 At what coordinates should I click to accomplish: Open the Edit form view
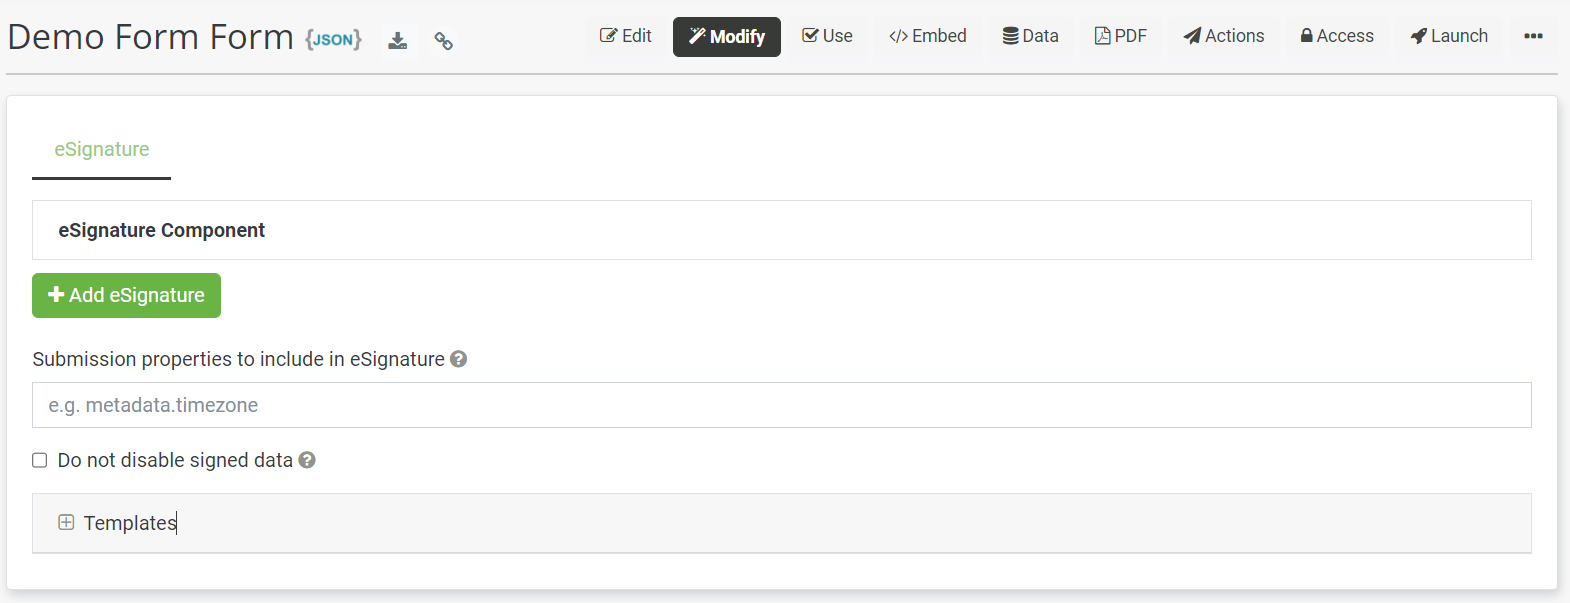(x=626, y=36)
